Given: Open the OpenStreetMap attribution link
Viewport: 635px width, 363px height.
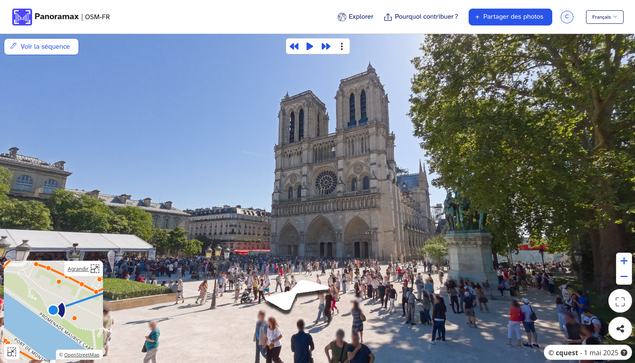Looking at the screenshot, I should (x=81, y=355).
